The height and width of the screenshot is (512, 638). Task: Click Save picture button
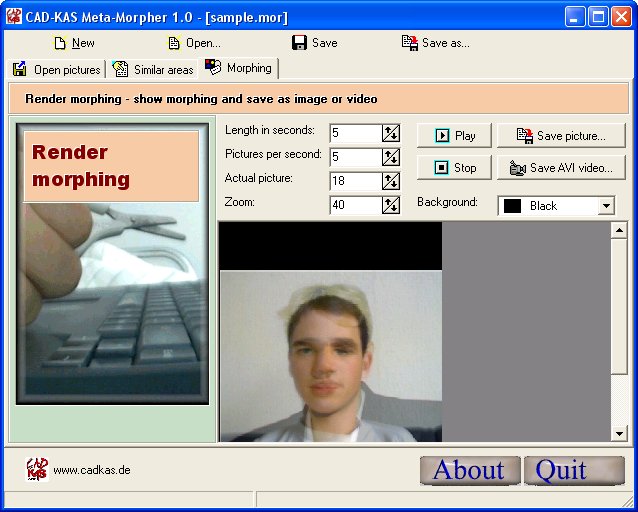point(561,136)
